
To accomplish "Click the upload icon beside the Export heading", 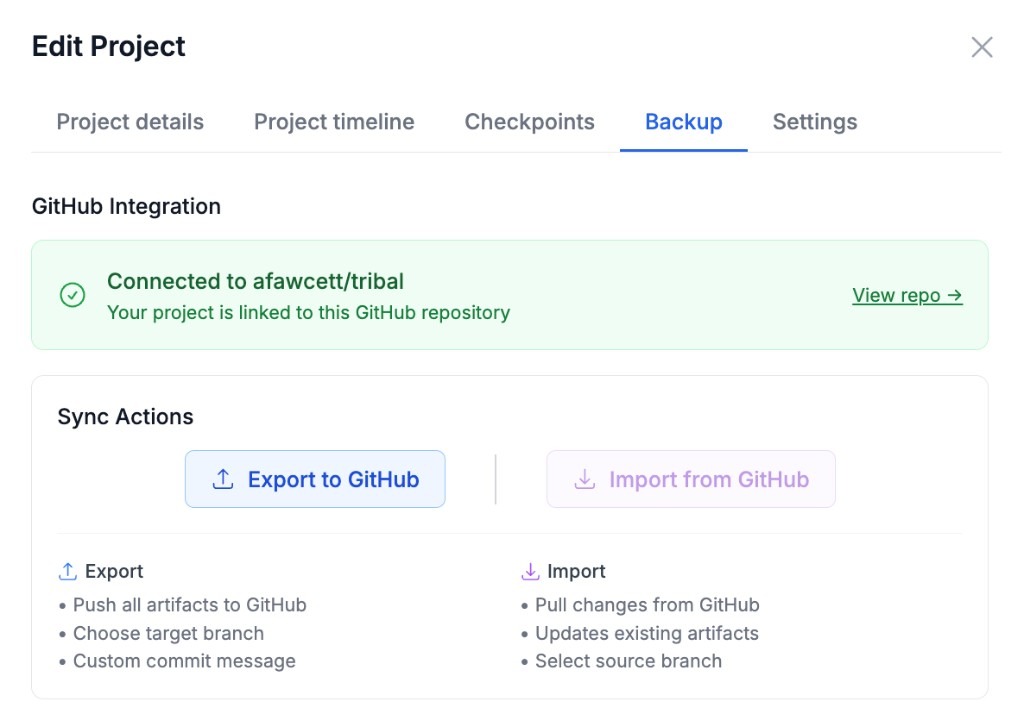I will click(x=67, y=571).
